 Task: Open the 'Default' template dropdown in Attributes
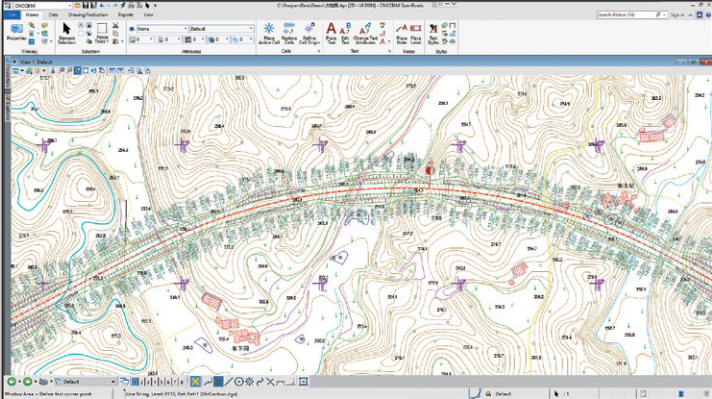221,29
